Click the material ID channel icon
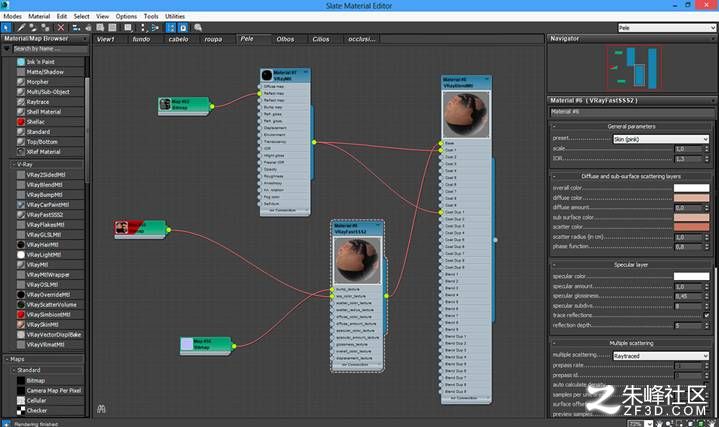The image size is (719, 427). (x=128, y=28)
